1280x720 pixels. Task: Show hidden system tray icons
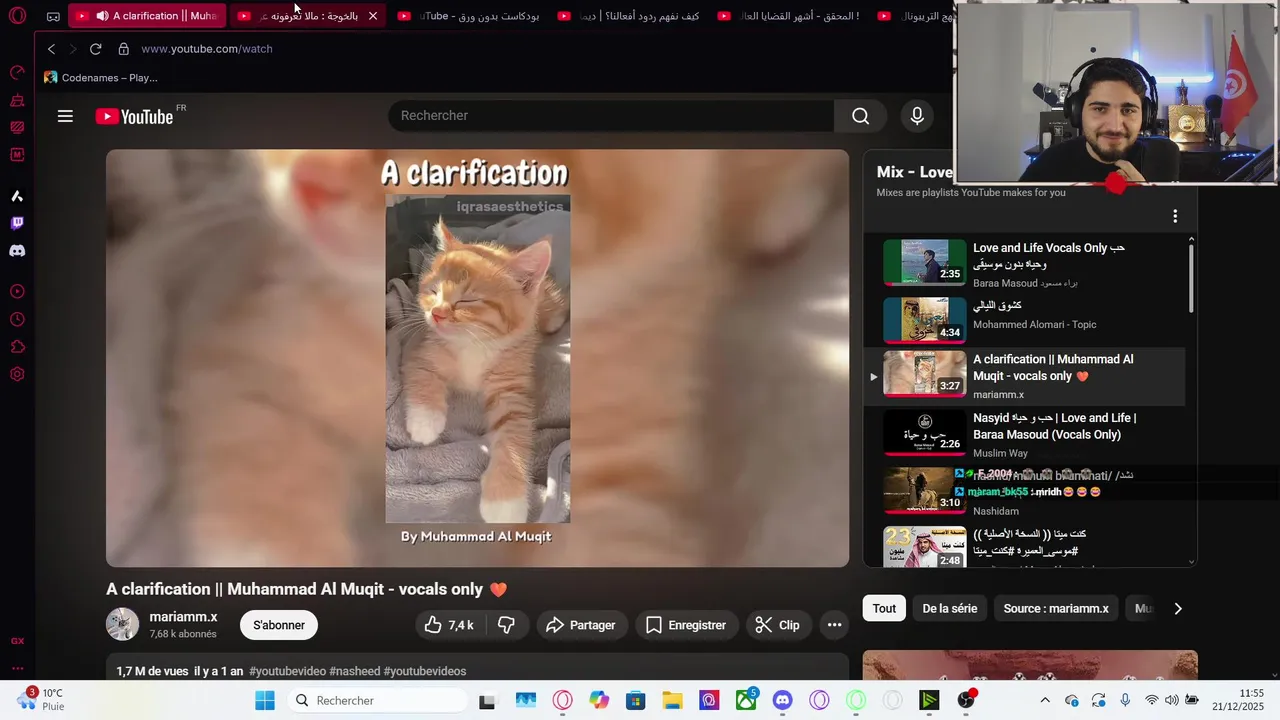[x=1045, y=701]
